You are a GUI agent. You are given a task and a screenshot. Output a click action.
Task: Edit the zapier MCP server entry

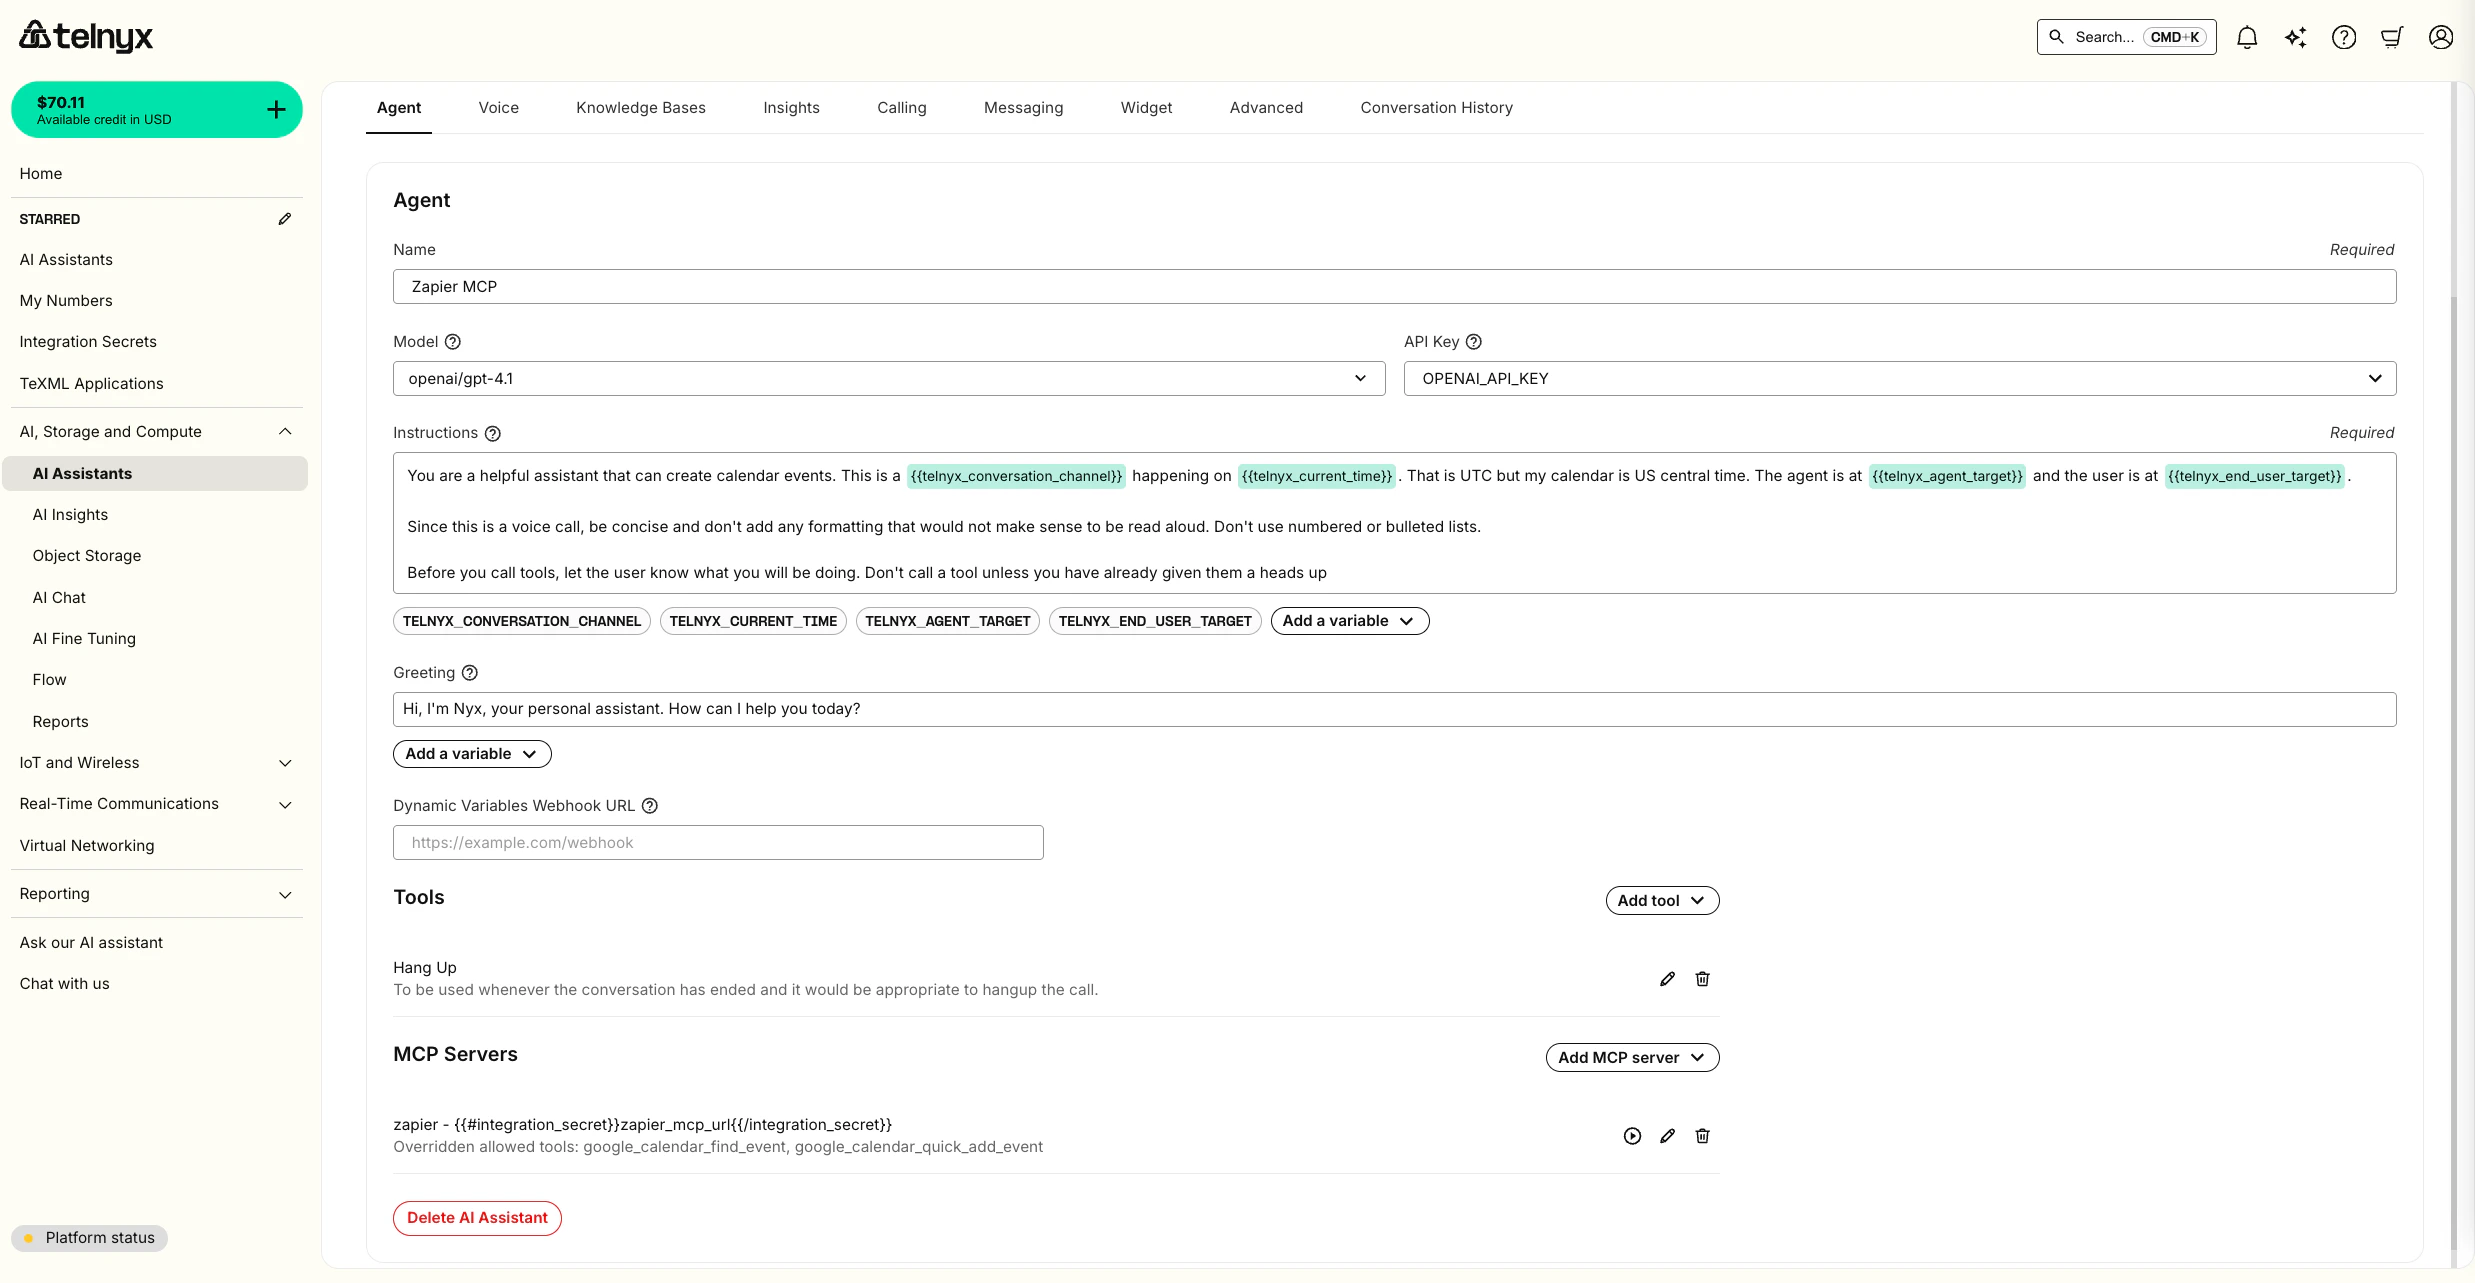tap(1666, 1136)
